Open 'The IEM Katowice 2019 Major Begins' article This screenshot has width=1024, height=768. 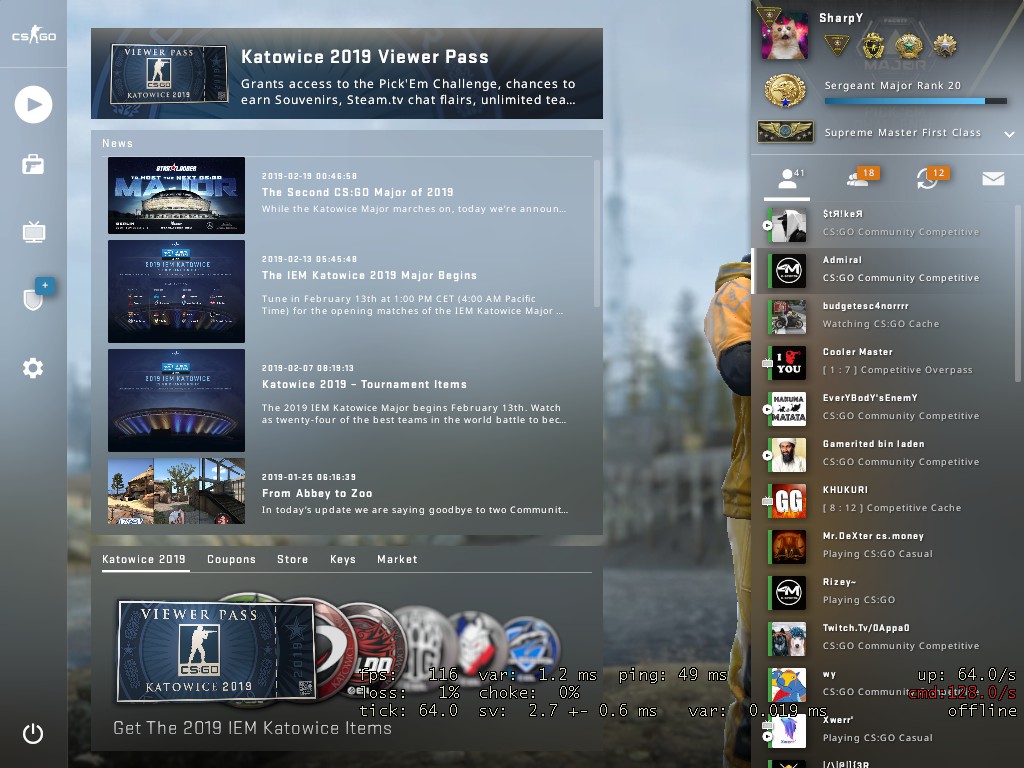[369, 275]
